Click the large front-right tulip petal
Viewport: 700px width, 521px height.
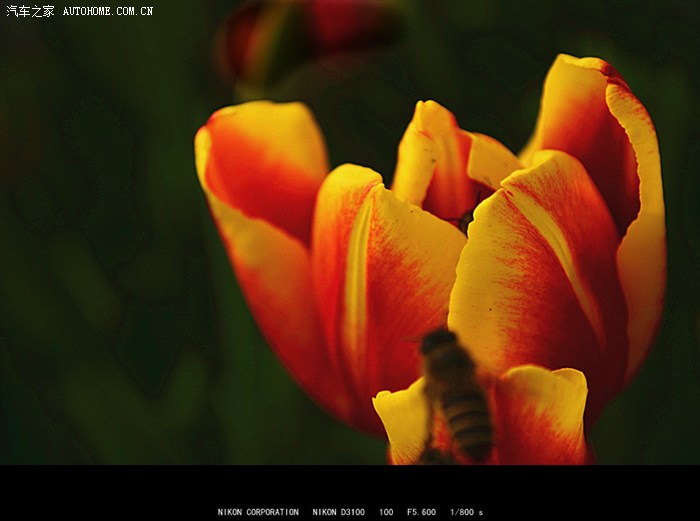click(540, 280)
